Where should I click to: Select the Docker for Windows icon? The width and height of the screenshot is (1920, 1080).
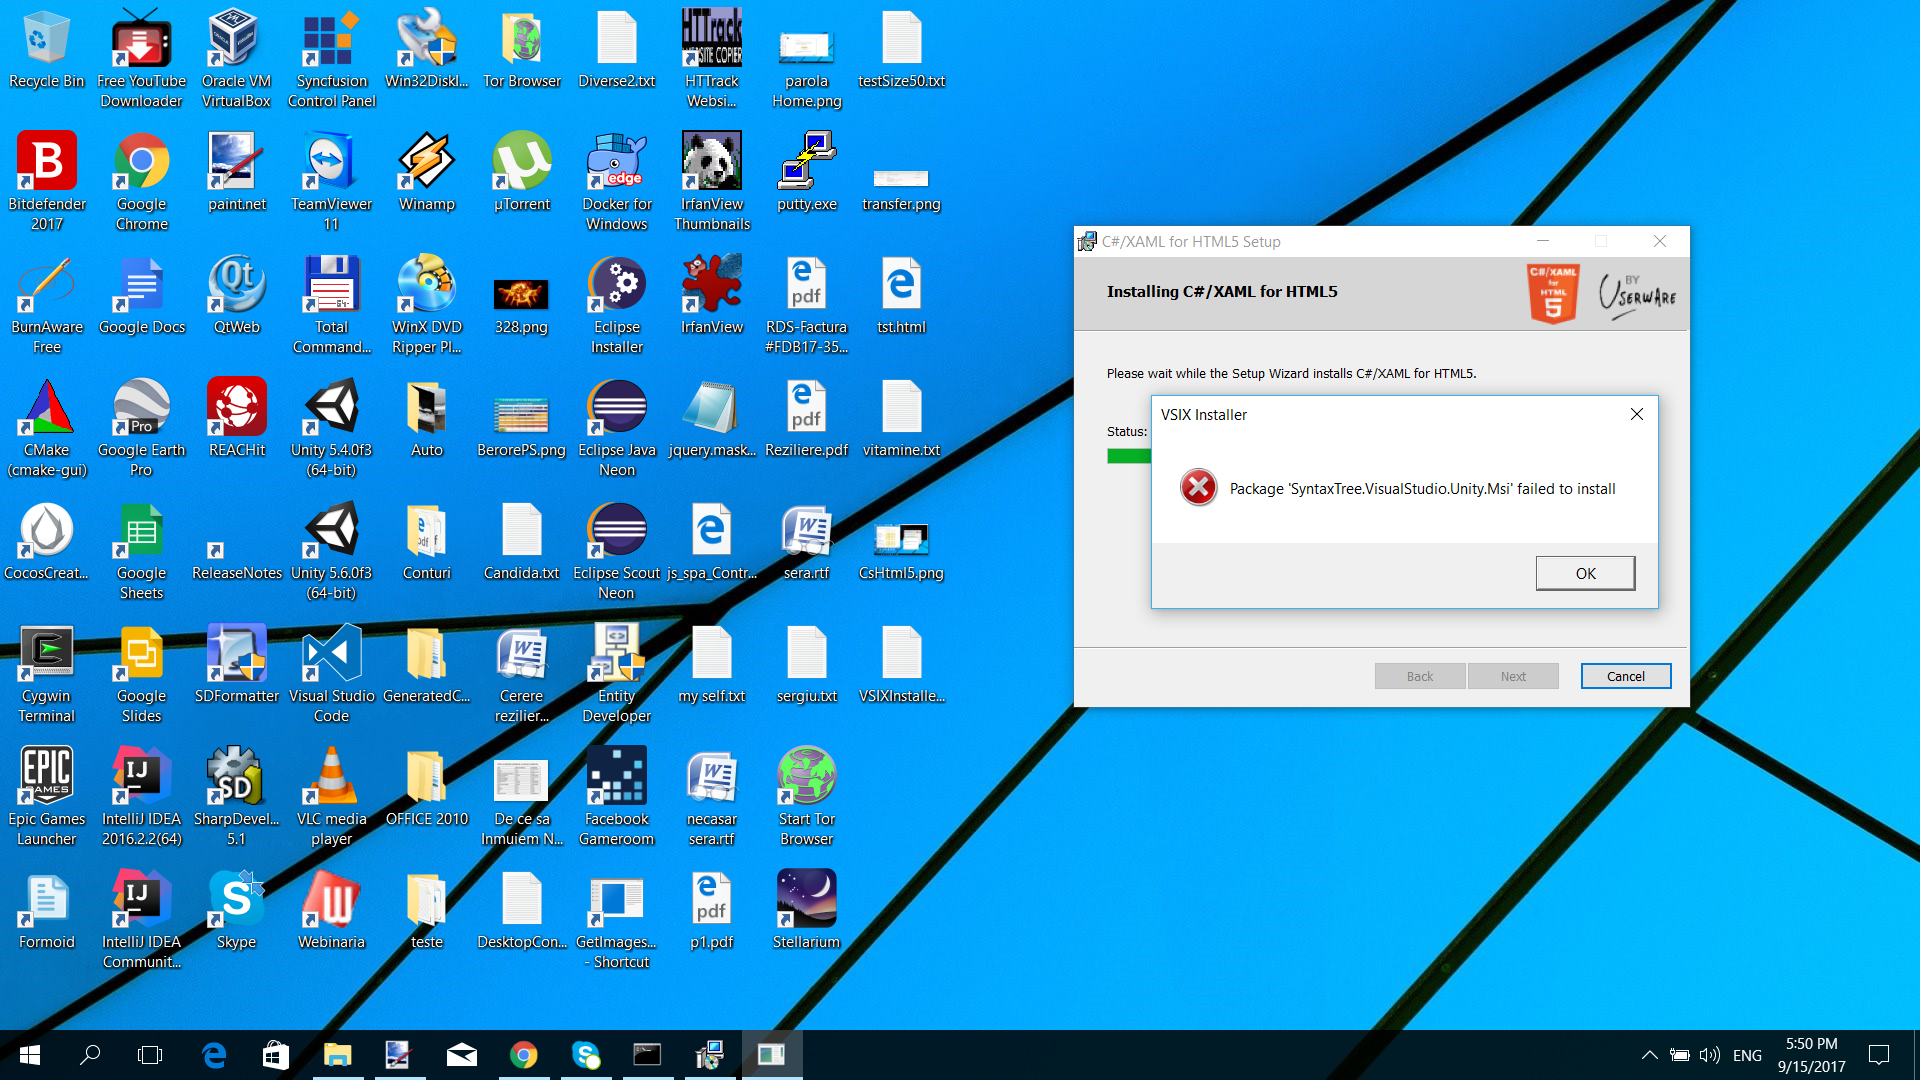[x=616, y=182]
